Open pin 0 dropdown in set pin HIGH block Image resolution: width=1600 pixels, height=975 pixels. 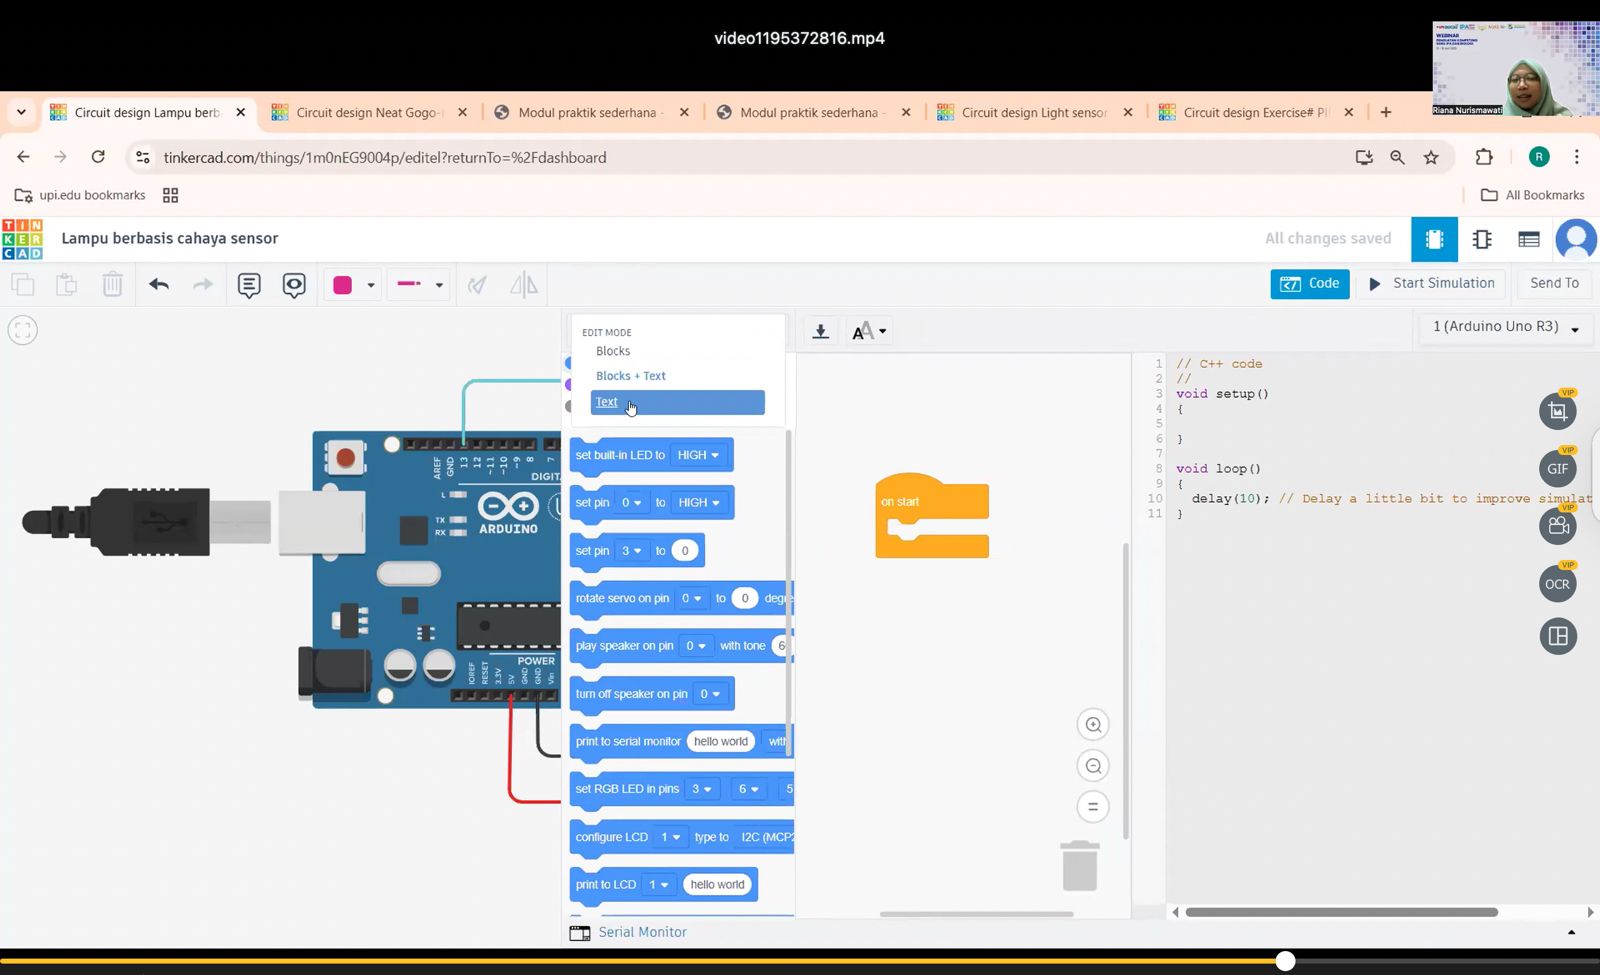631,503
